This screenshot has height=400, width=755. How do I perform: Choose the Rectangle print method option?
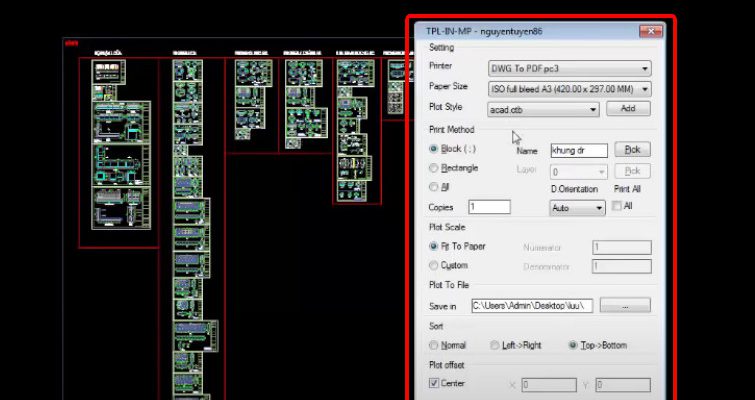pos(434,168)
